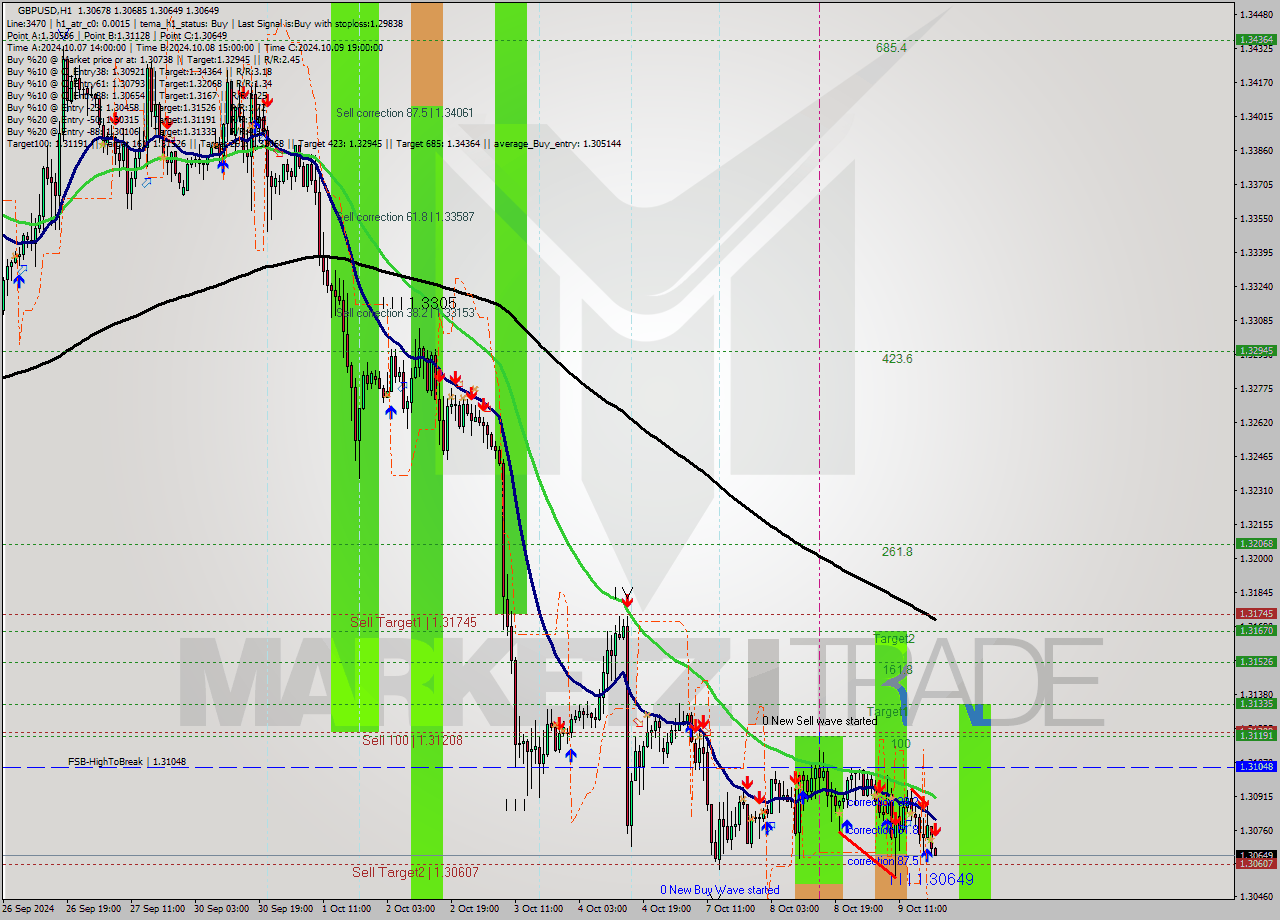Viewport: 1280px width, 920px height.
Task: Click '27 Sep 11:00' on time axis
Action: click(x=158, y=909)
